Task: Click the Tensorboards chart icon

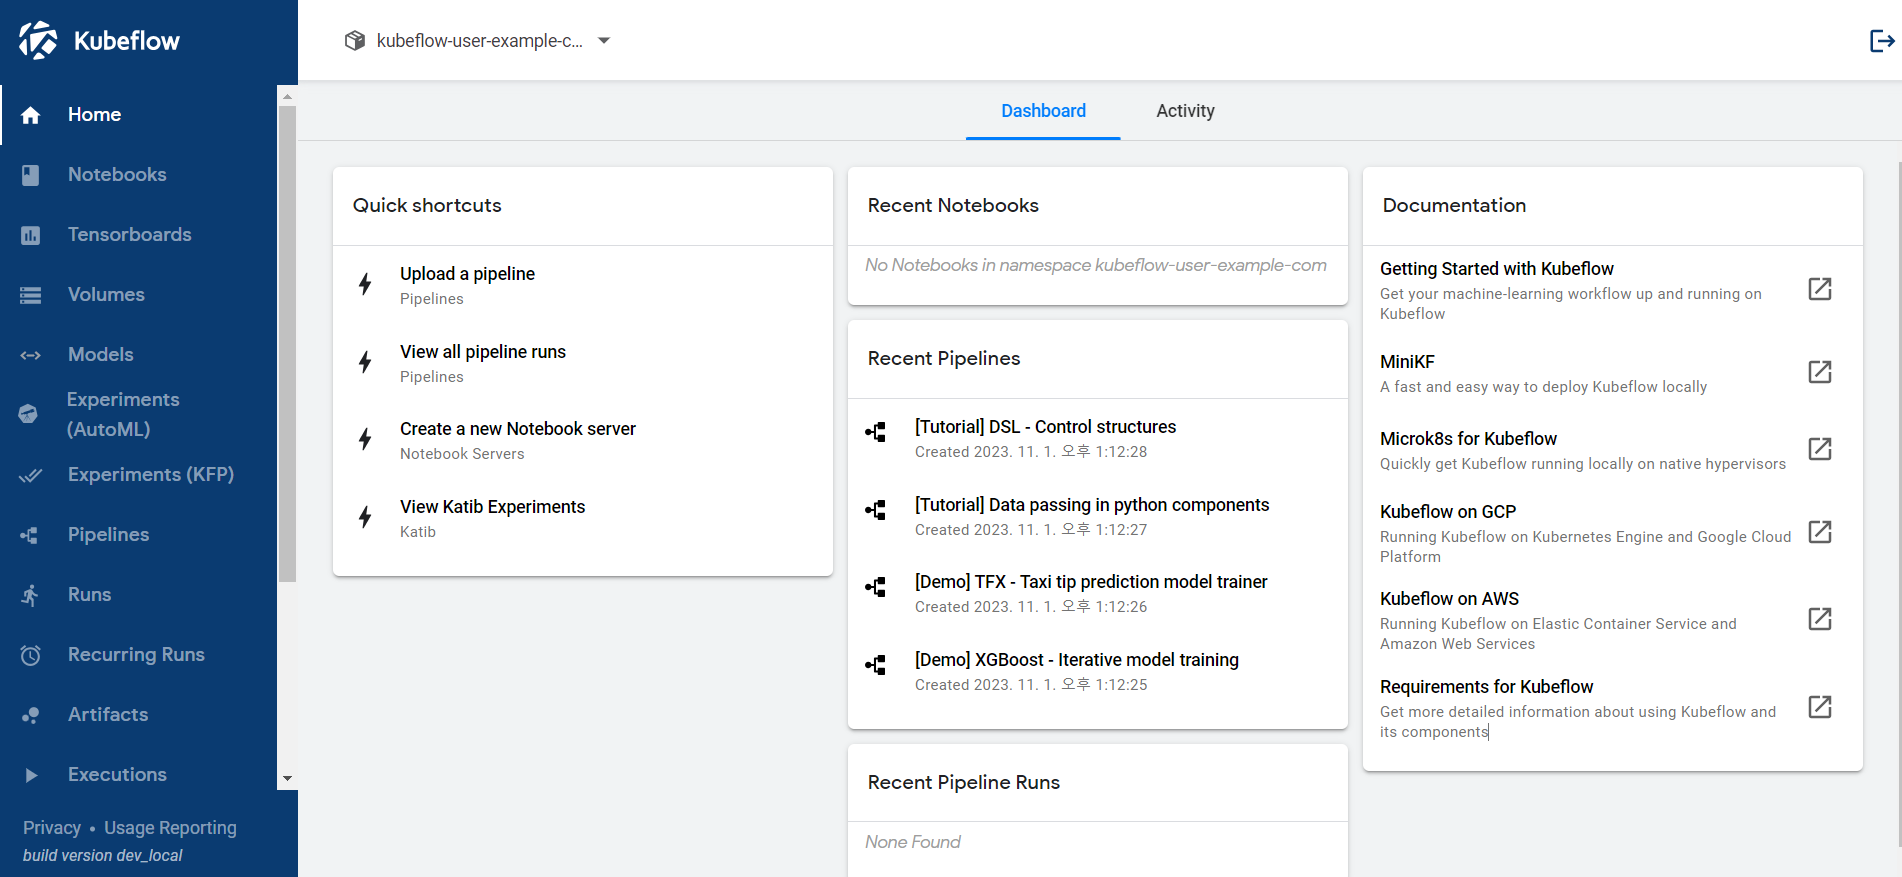Action: (x=31, y=235)
